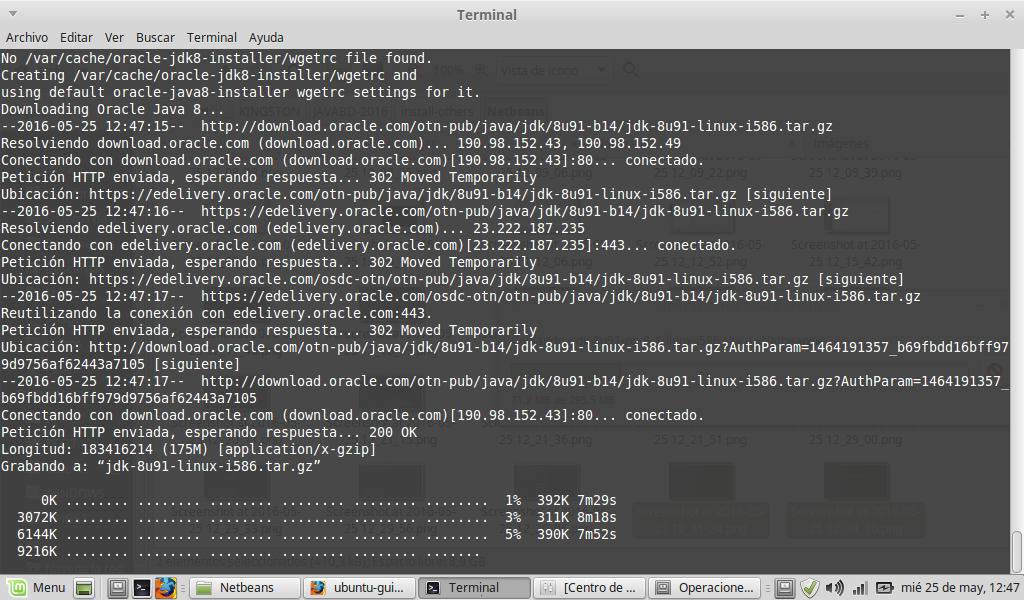Open the Editar menu
The height and width of the screenshot is (600, 1024).
coord(76,37)
